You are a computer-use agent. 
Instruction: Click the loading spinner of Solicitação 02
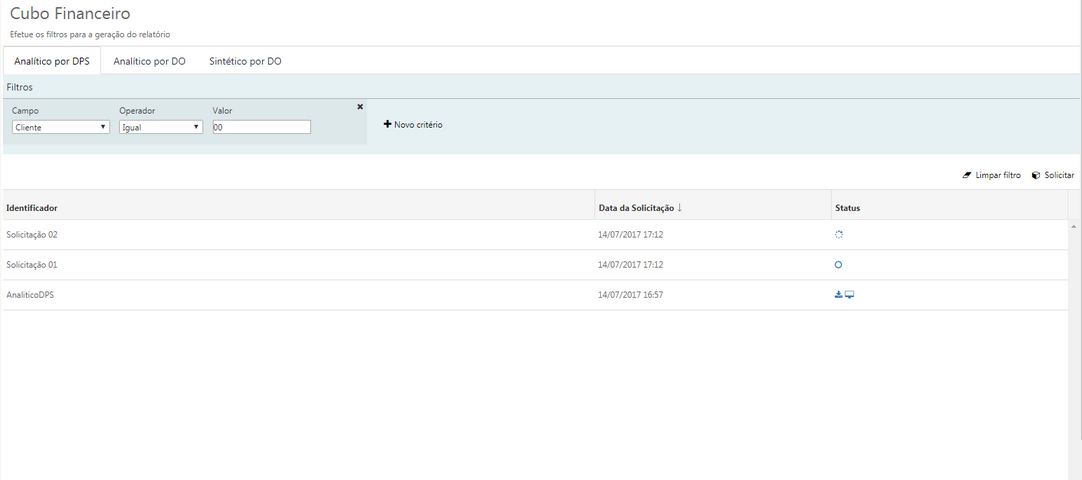point(839,235)
